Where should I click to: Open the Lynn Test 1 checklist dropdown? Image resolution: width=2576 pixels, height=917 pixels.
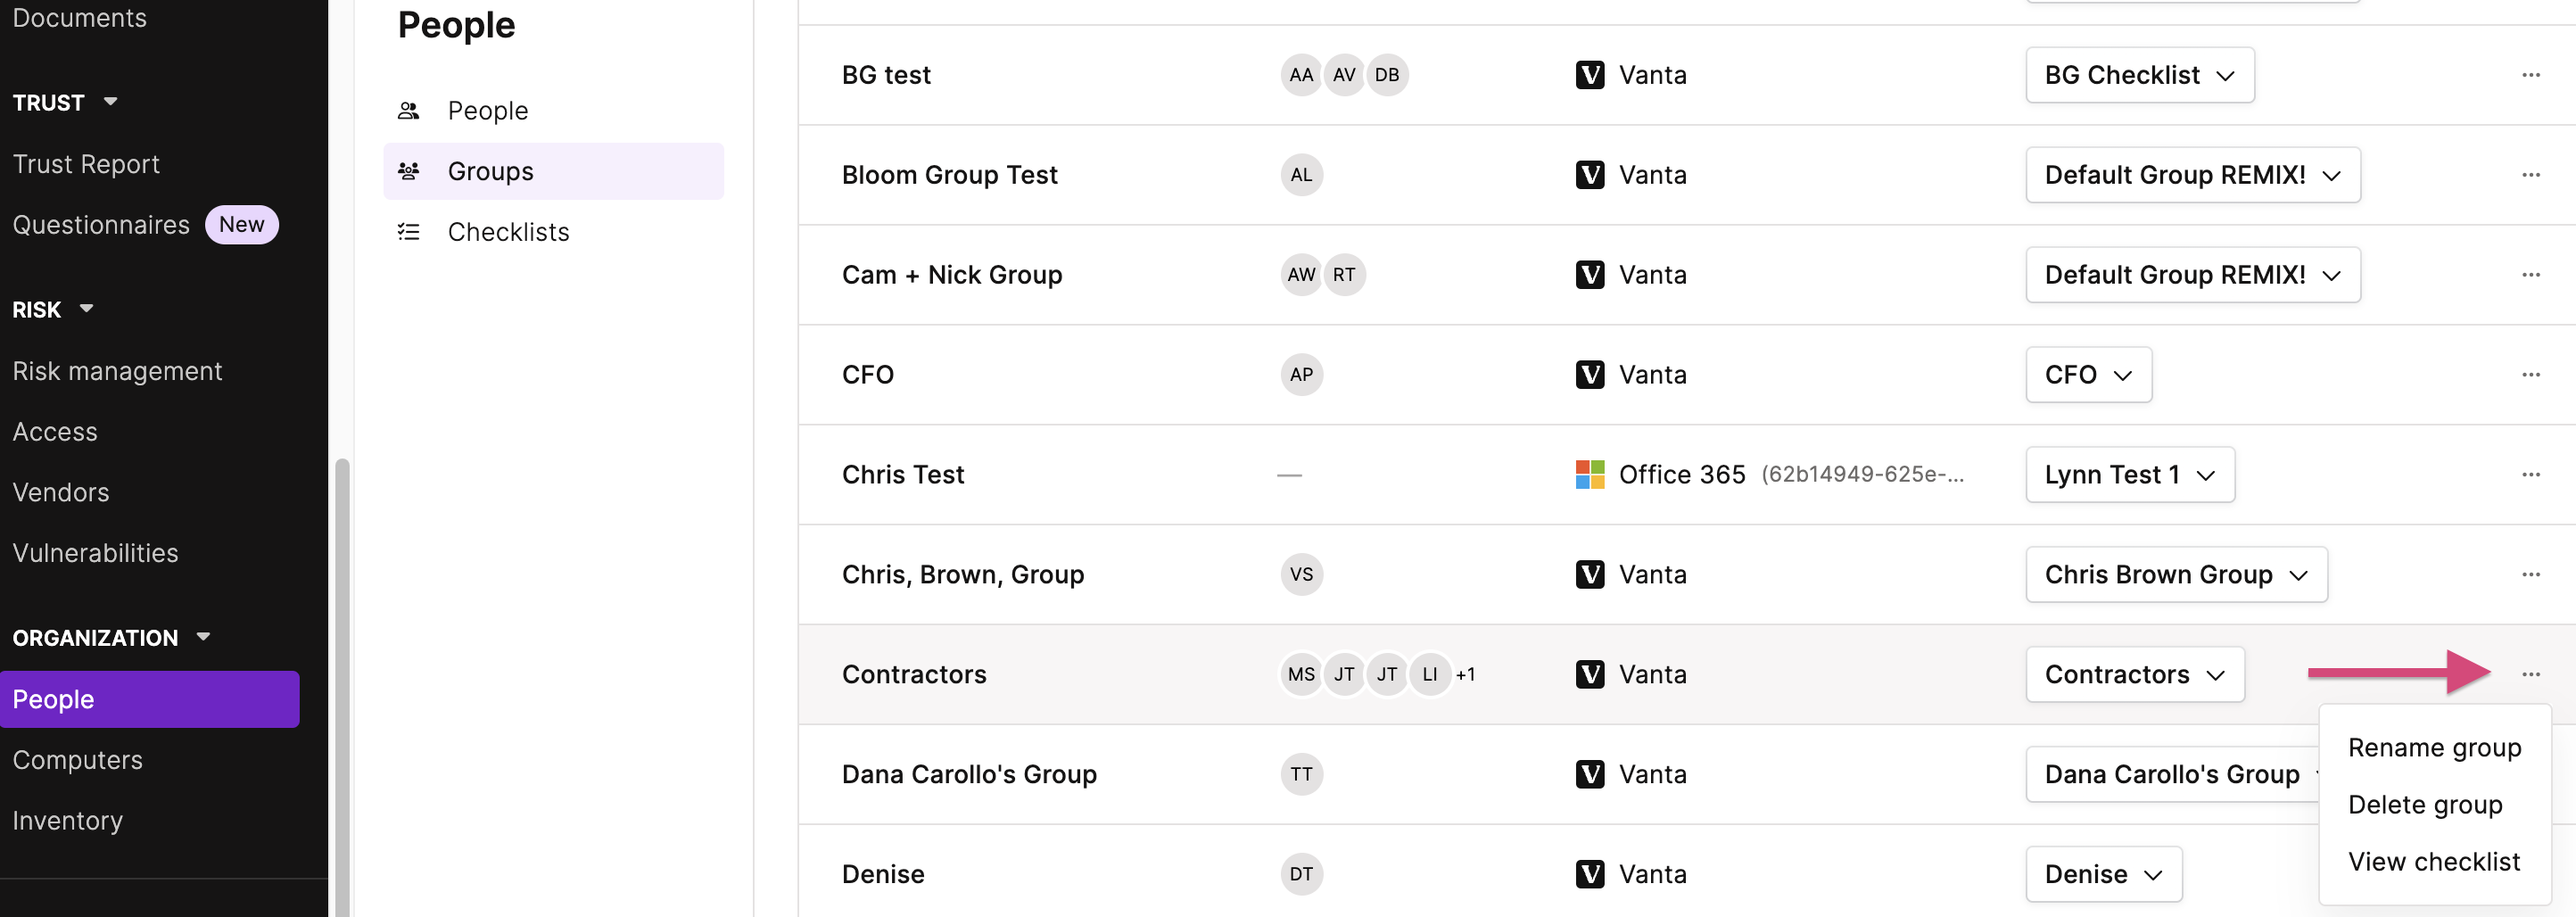(x=2129, y=475)
